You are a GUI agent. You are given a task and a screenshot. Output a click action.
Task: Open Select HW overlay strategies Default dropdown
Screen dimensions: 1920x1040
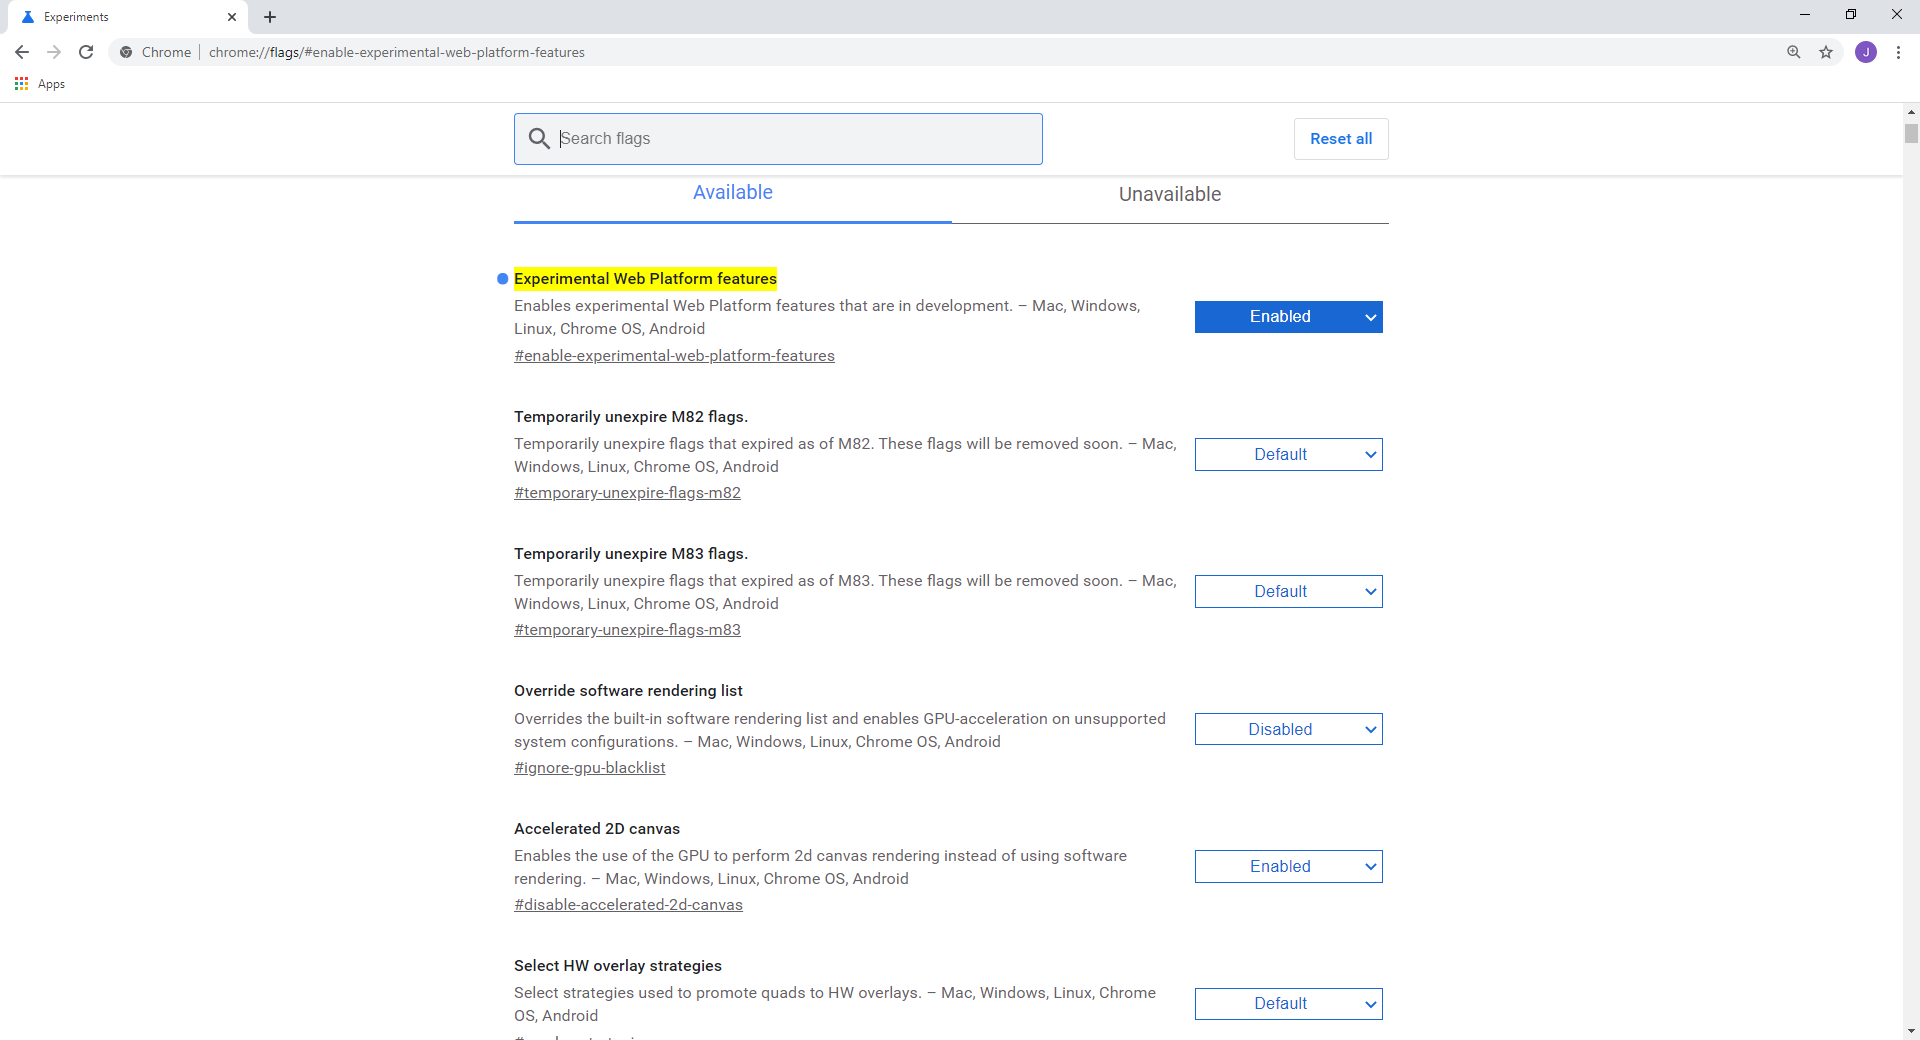coord(1289,1003)
